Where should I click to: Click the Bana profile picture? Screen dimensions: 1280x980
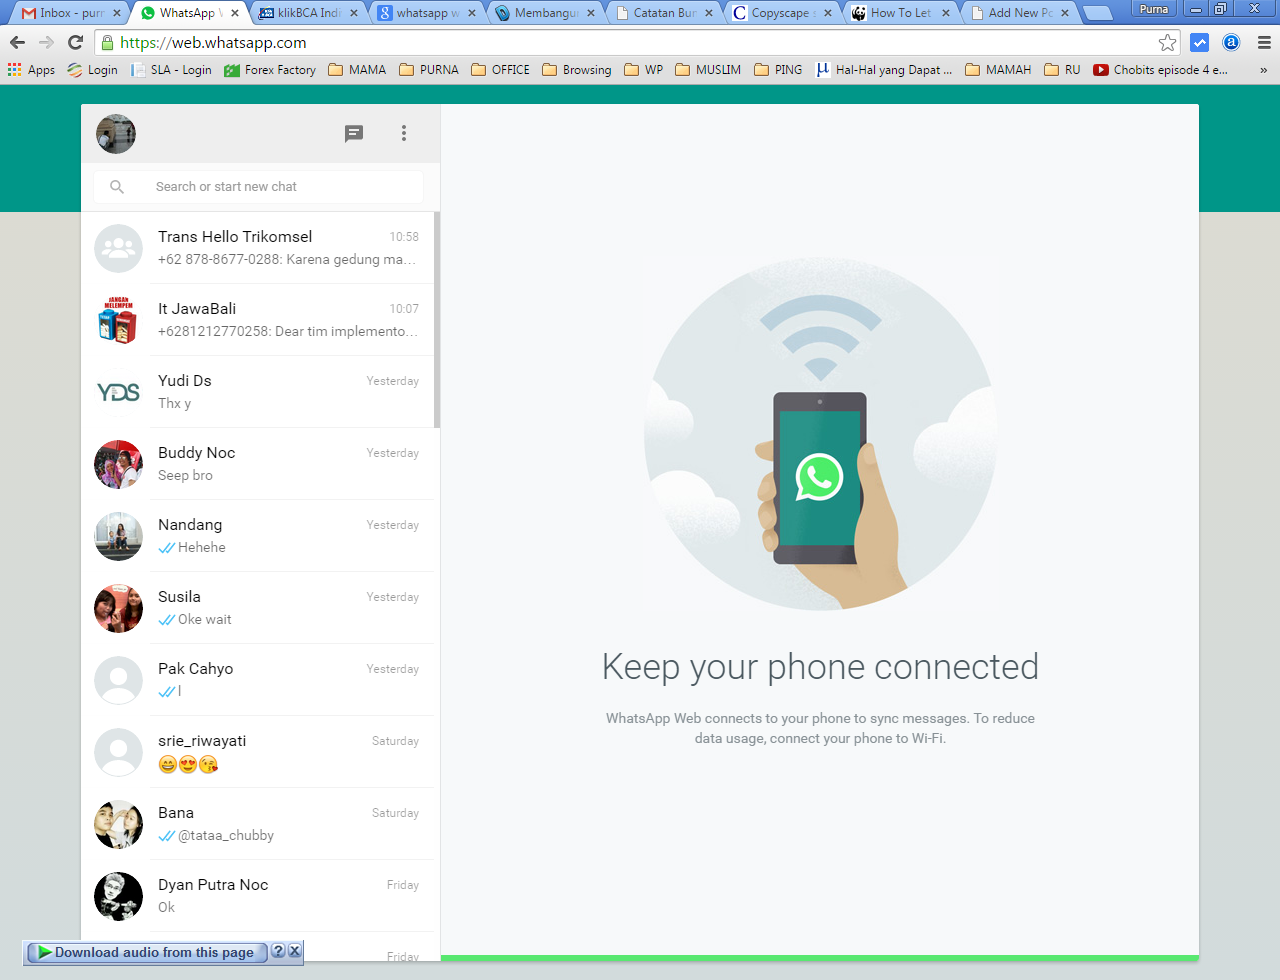(x=119, y=824)
